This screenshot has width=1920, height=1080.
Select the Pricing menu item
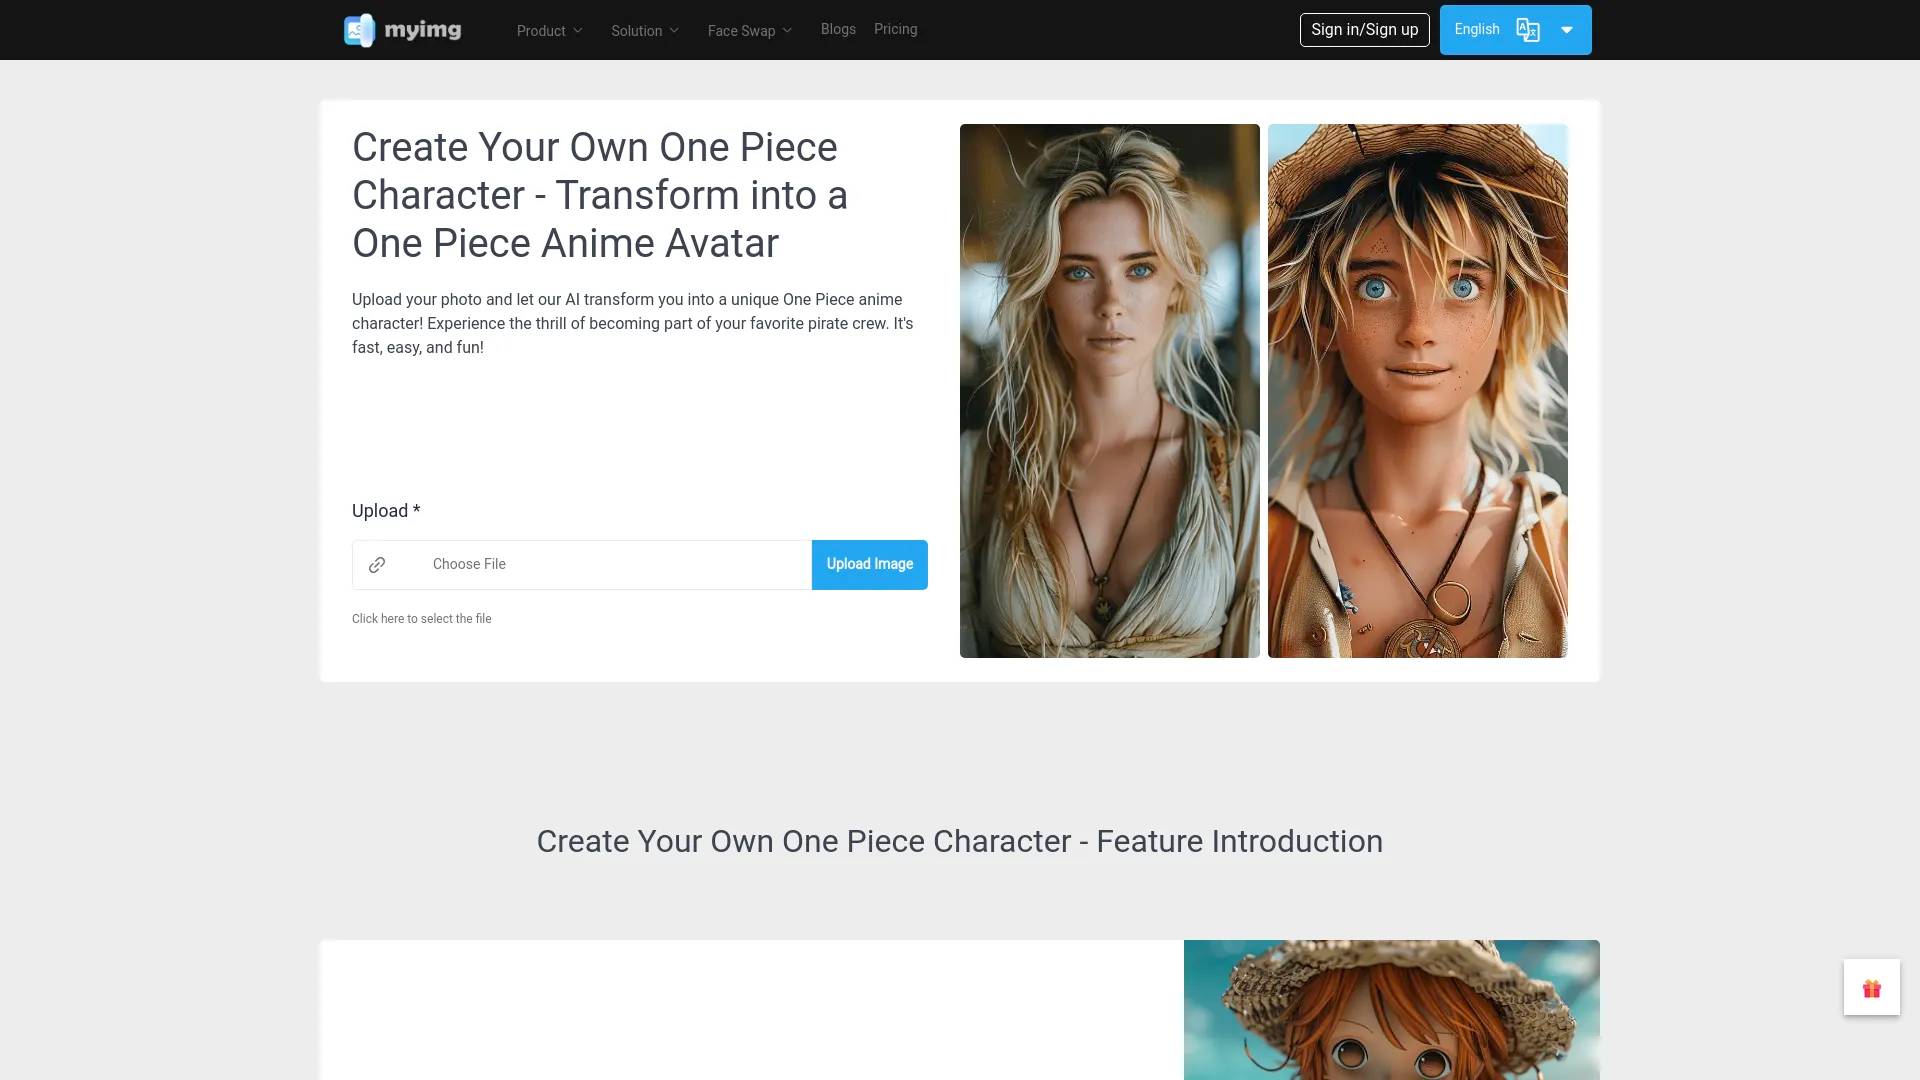[895, 29]
